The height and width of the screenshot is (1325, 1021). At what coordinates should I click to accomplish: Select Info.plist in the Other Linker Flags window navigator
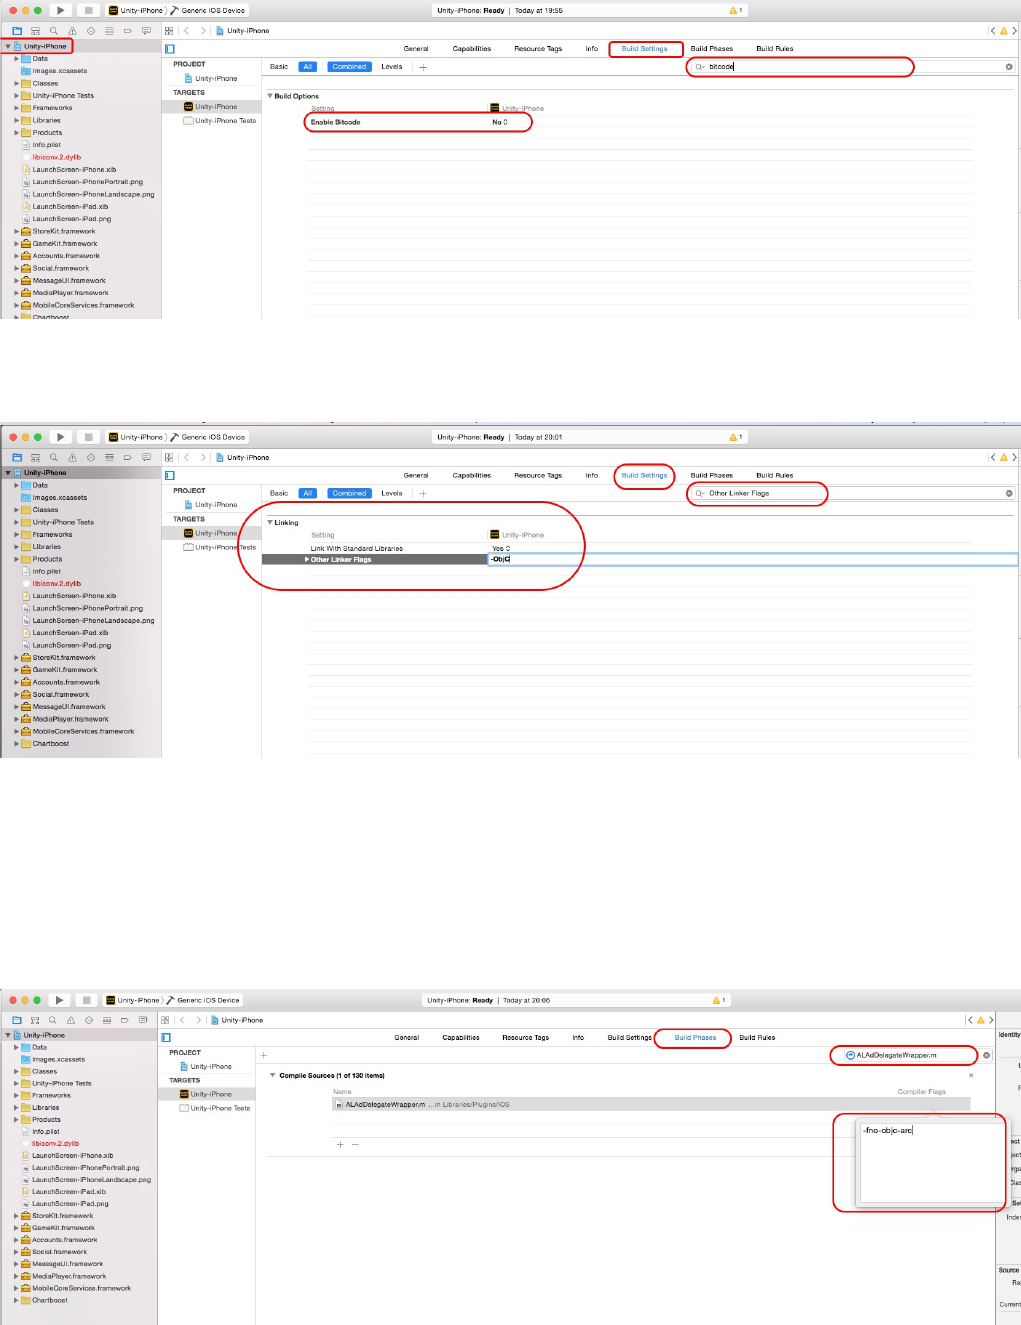tap(46, 572)
